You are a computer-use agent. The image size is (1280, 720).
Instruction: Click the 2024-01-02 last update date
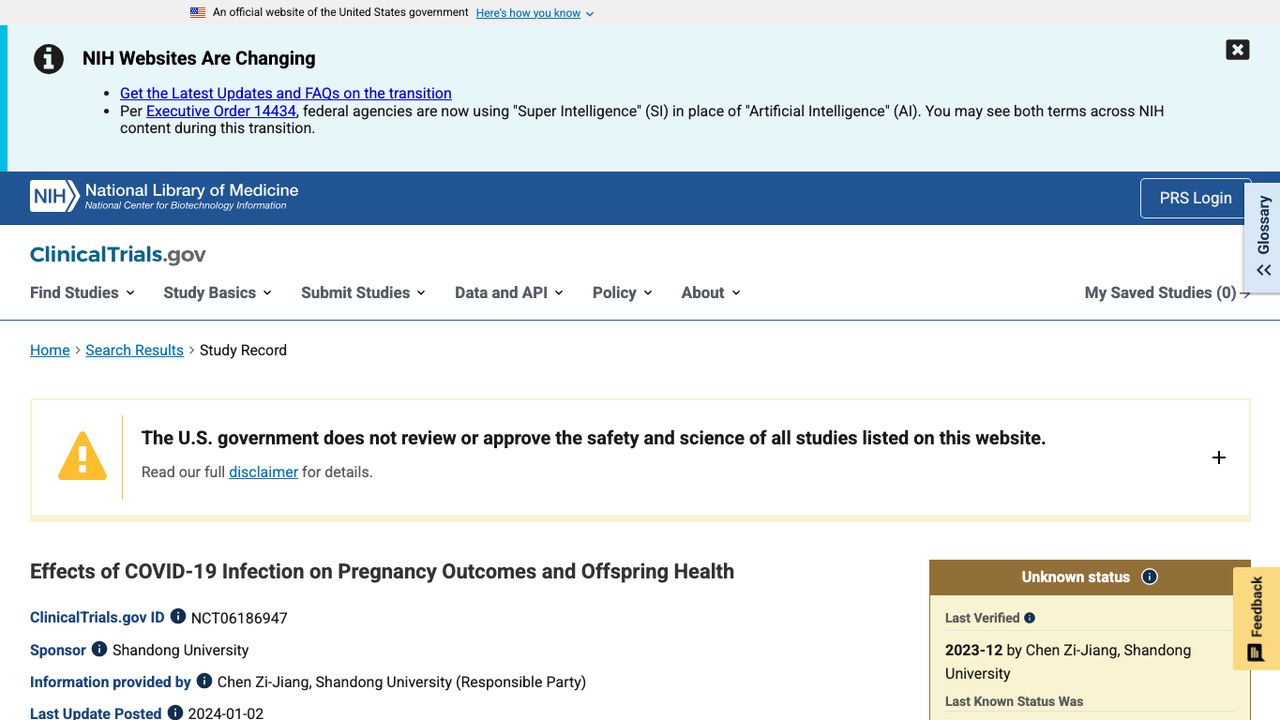click(x=226, y=713)
